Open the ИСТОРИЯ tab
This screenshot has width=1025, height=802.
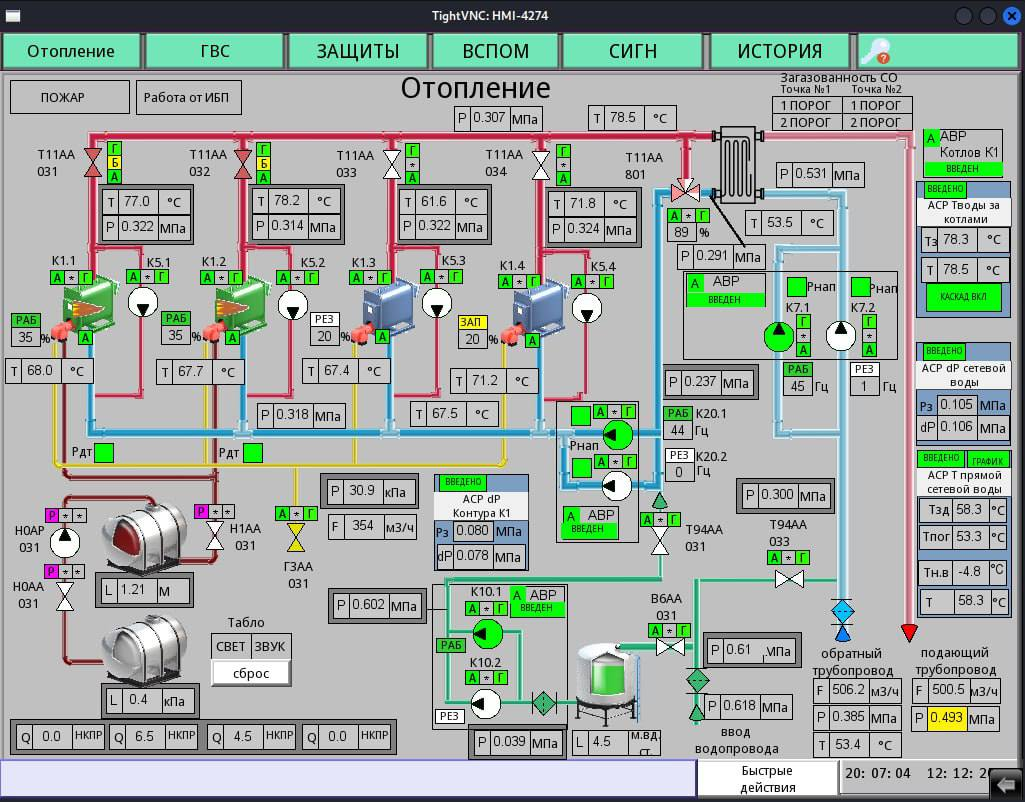[779, 51]
